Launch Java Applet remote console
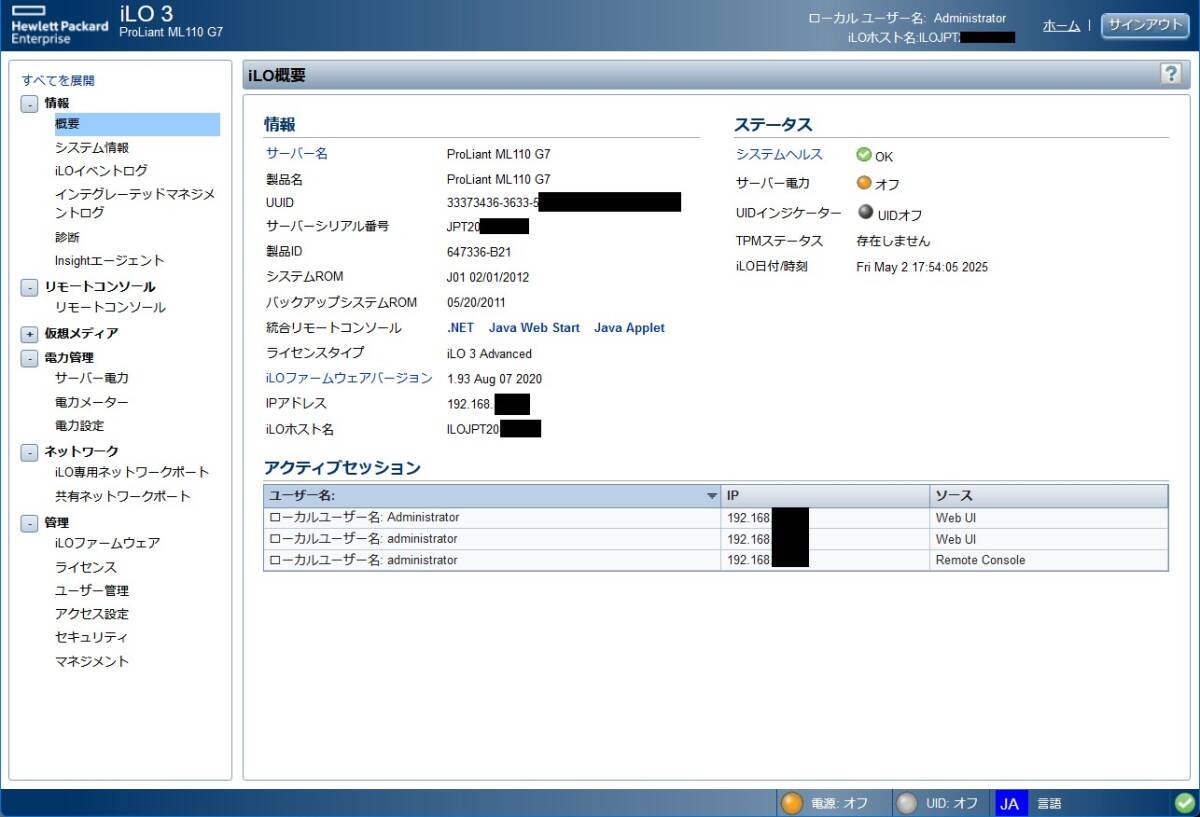 629,328
